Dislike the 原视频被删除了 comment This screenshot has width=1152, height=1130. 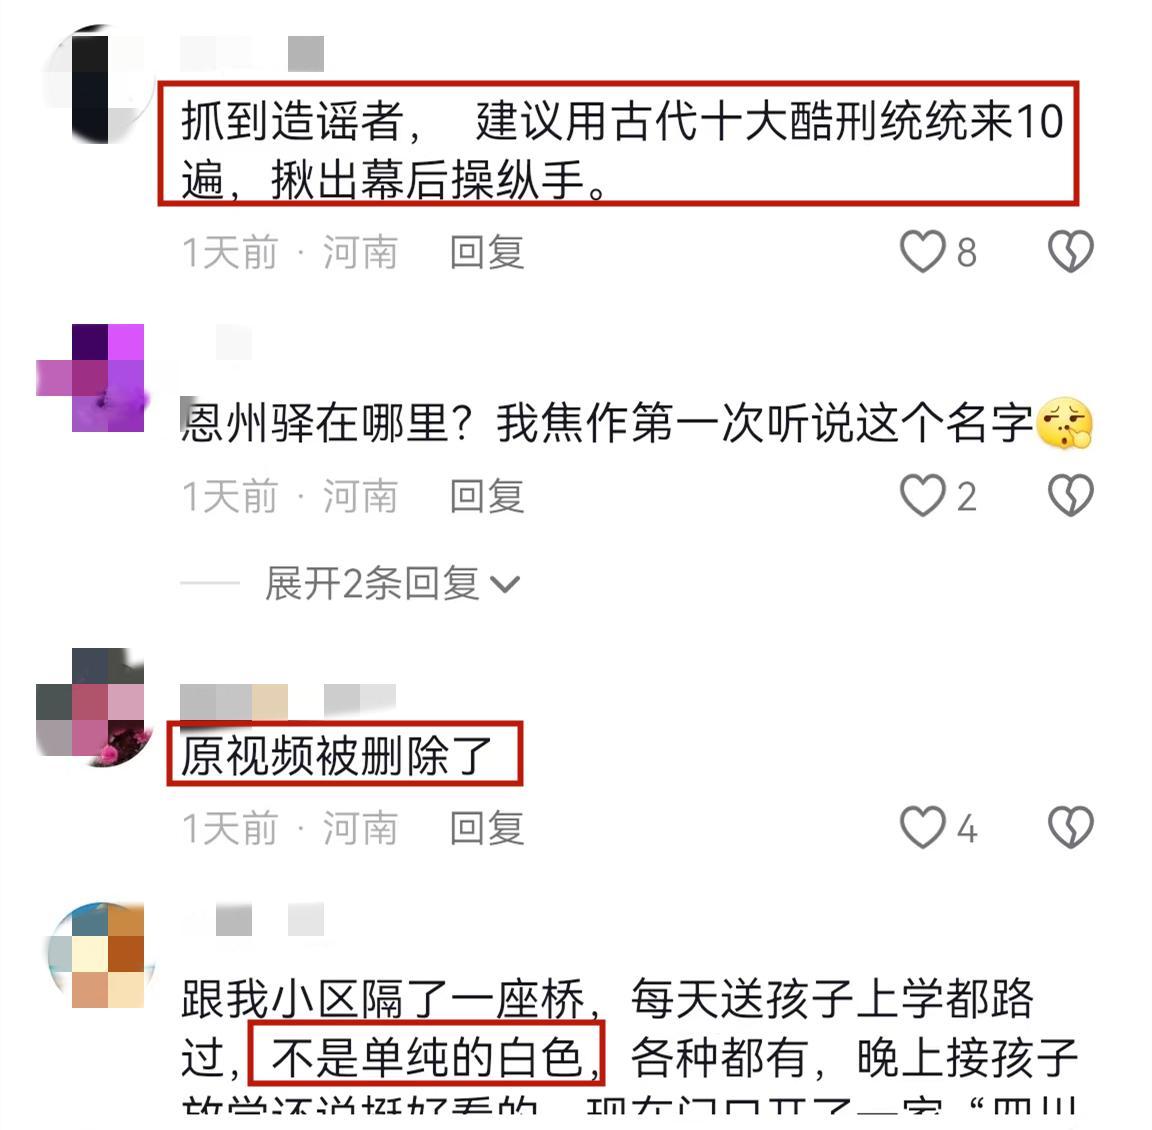click(x=1070, y=827)
